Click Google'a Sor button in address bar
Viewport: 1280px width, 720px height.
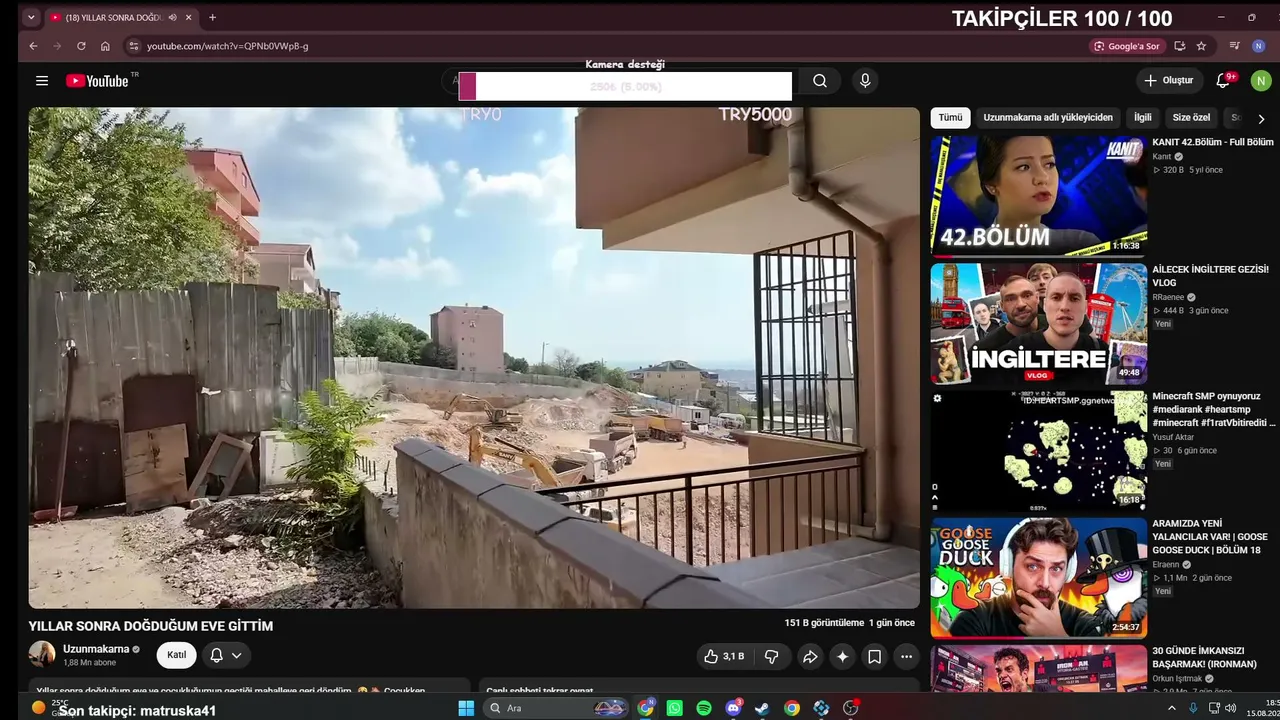pos(1128,46)
